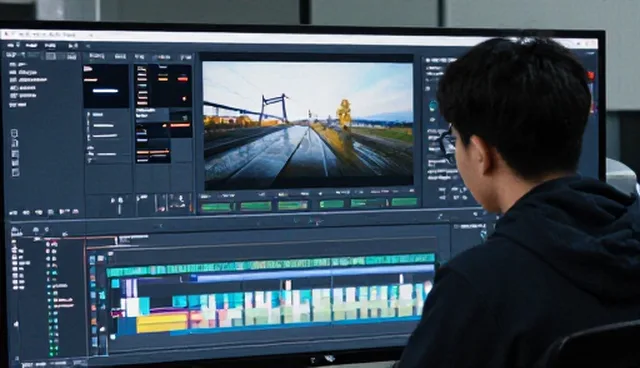640x368 pixels.
Task: Click first green button below the video preview
Action: tap(216, 207)
